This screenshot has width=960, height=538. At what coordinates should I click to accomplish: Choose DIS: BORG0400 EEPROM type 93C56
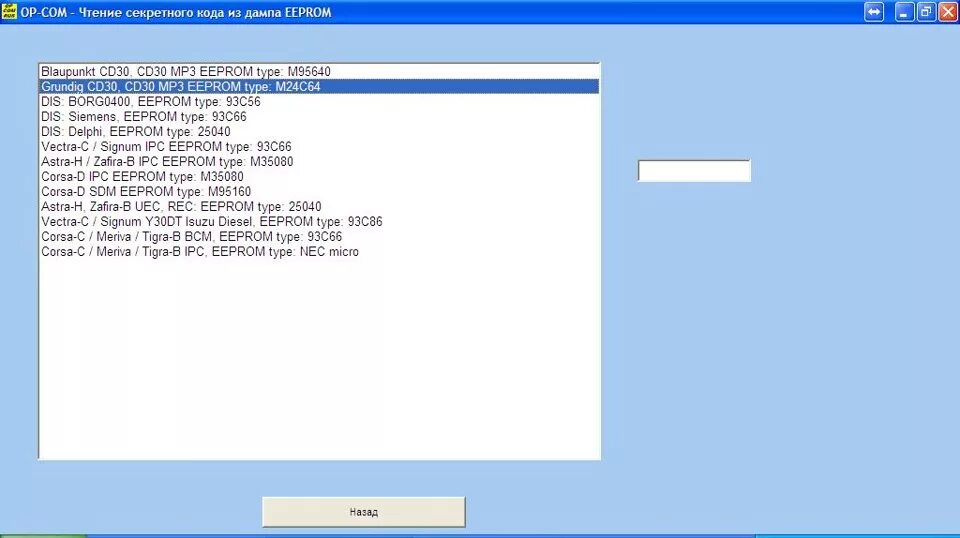(x=319, y=102)
